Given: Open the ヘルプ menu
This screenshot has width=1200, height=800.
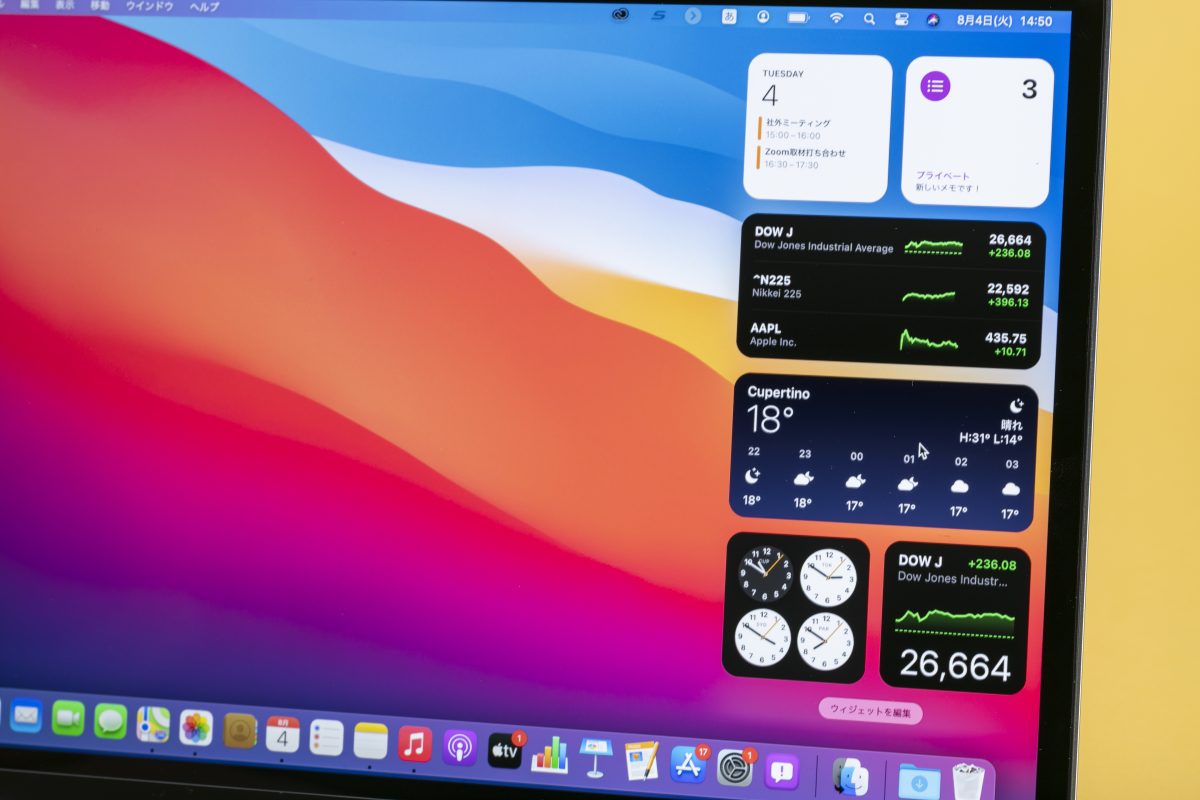Looking at the screenshot, I should tap(204, 7).
